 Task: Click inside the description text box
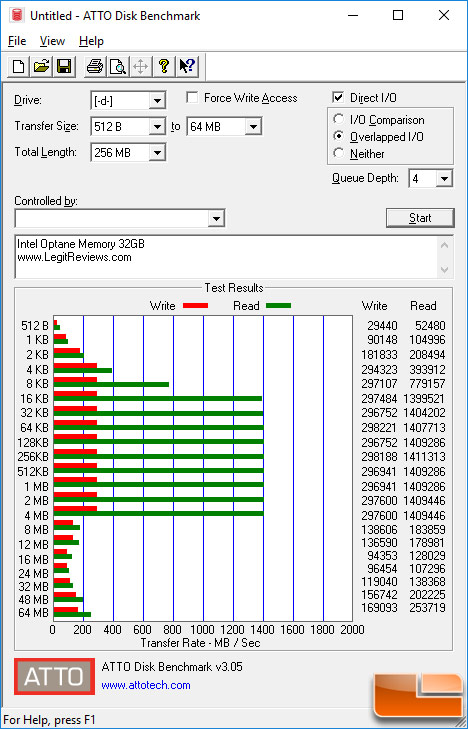coord(227,257)
